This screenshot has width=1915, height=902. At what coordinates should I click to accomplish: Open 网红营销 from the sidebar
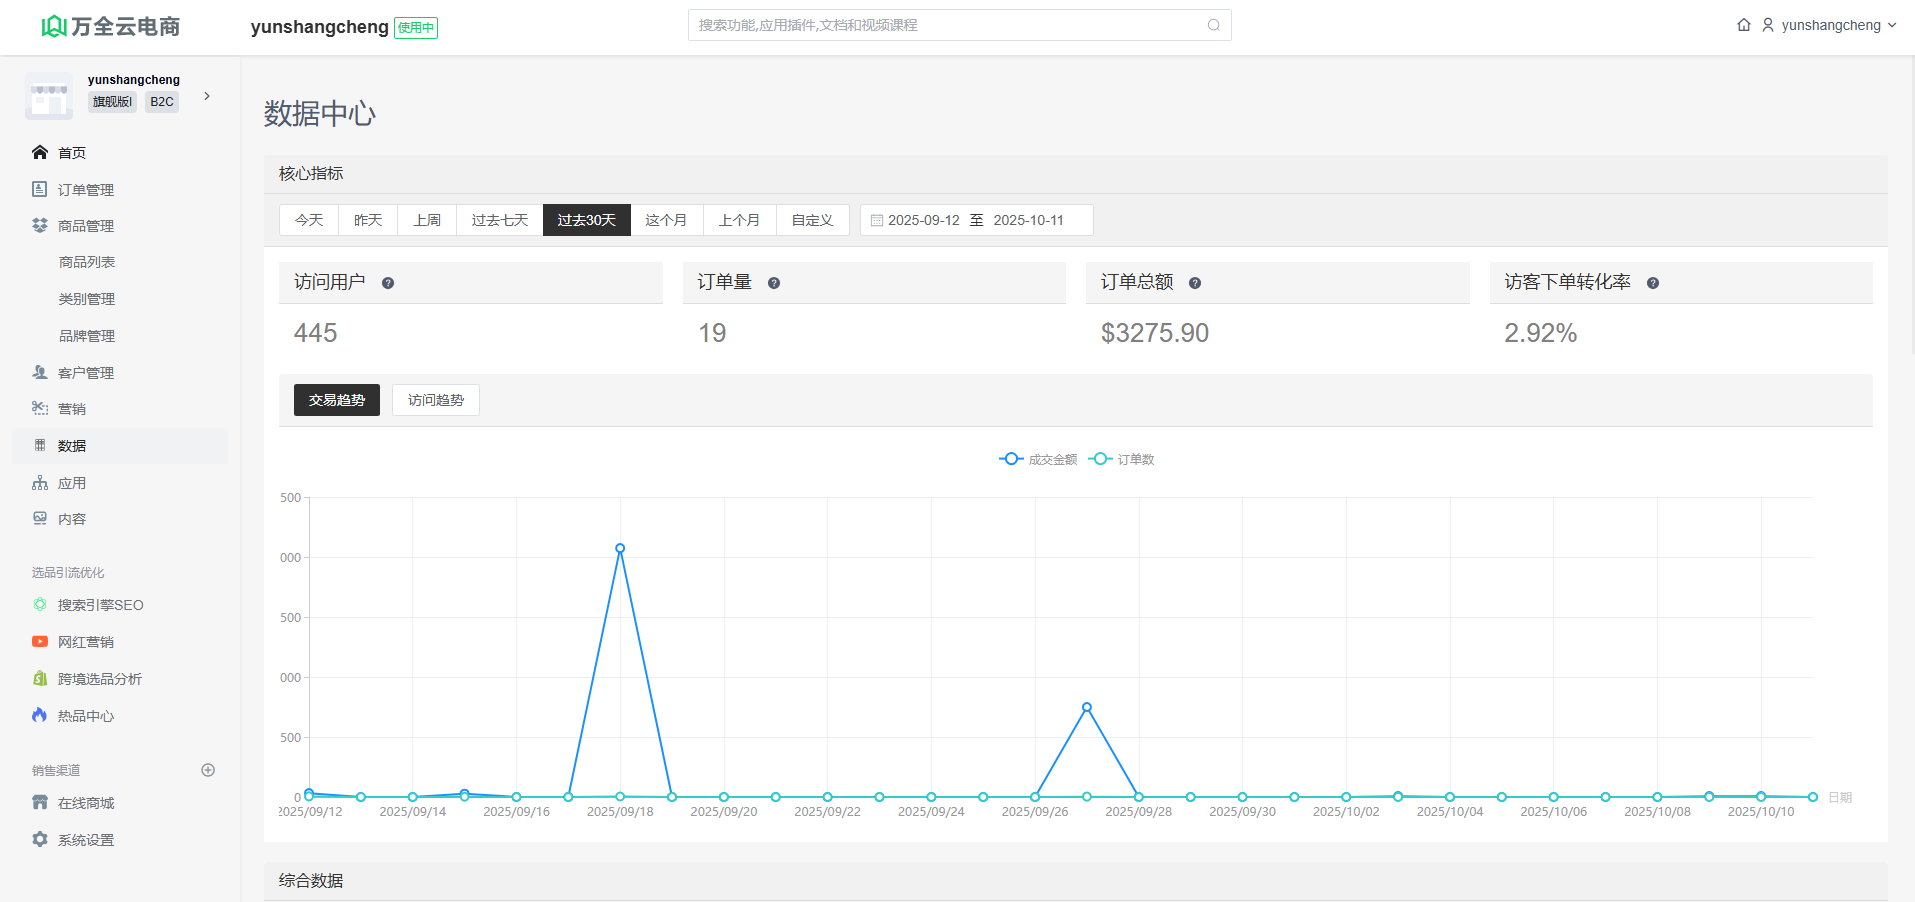[x=86, y=642]
